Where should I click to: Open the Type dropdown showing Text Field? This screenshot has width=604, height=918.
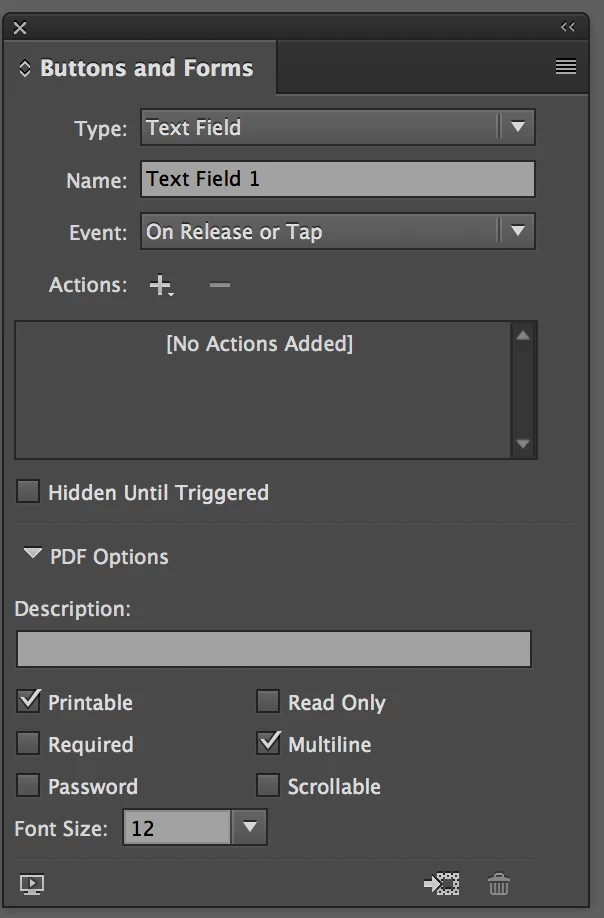338,127
